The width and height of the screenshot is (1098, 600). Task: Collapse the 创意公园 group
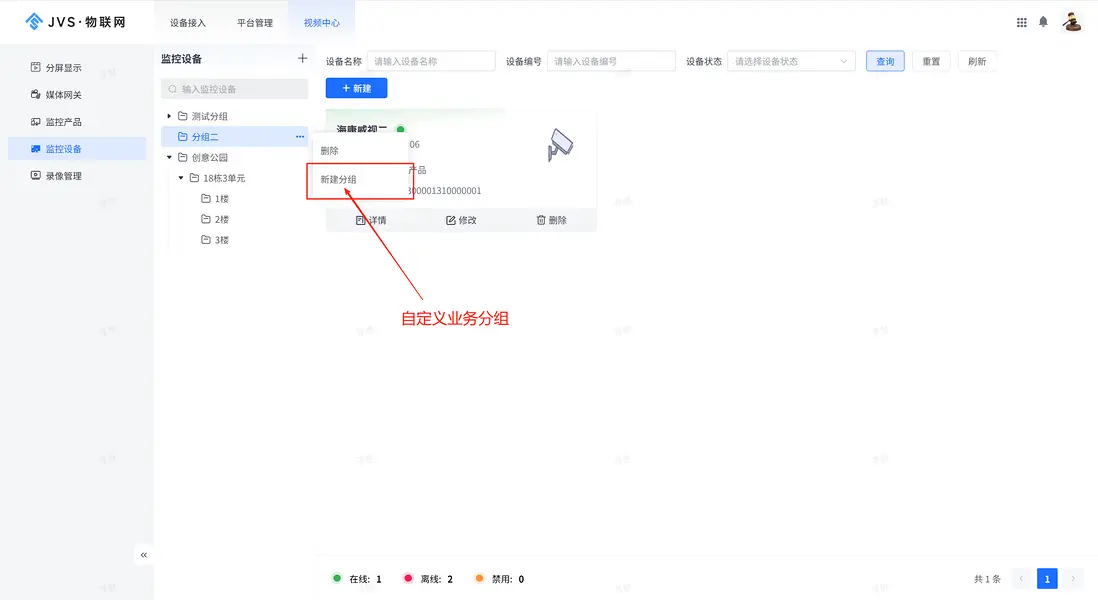(x=168, y=157)
